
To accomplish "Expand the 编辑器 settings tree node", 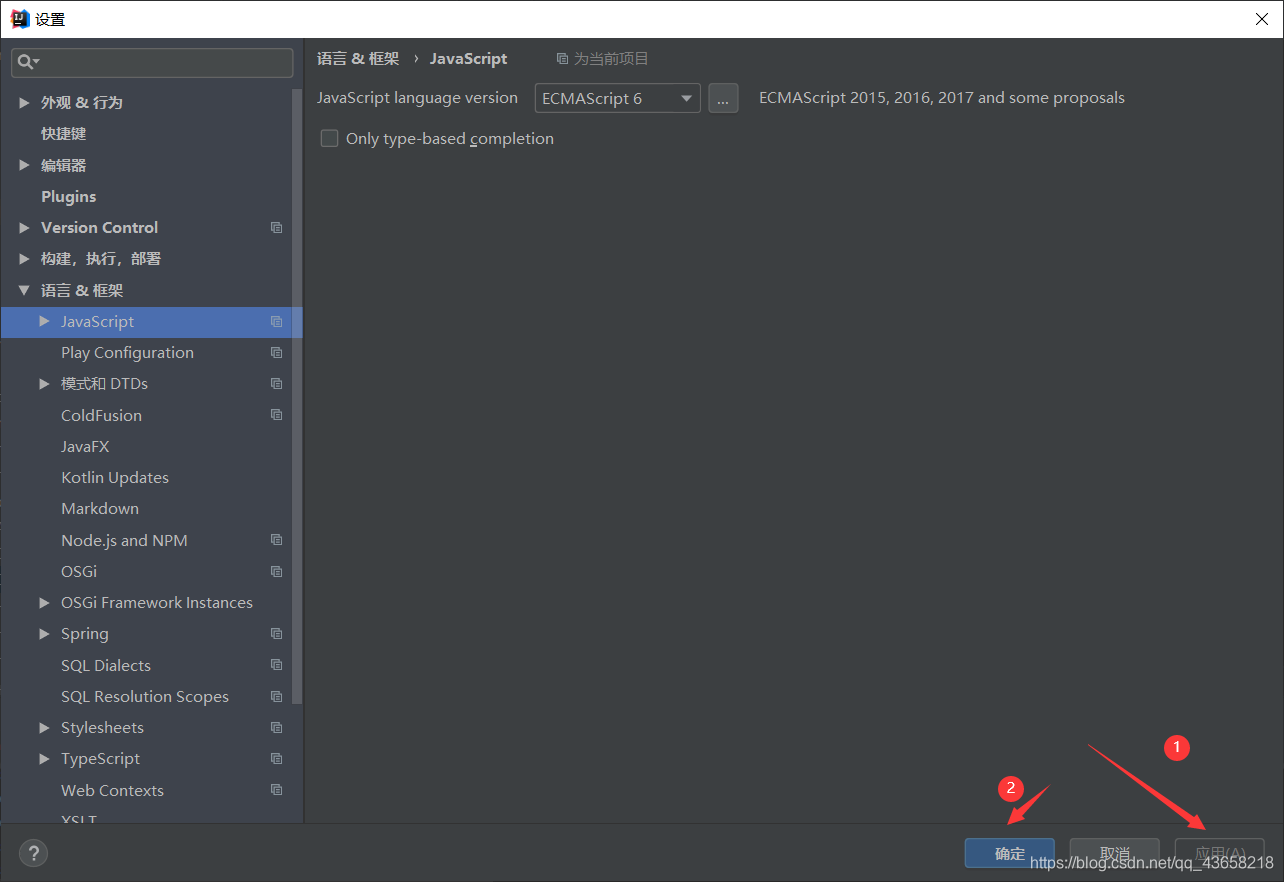I will pyautogui.click(x=24, y=164).
